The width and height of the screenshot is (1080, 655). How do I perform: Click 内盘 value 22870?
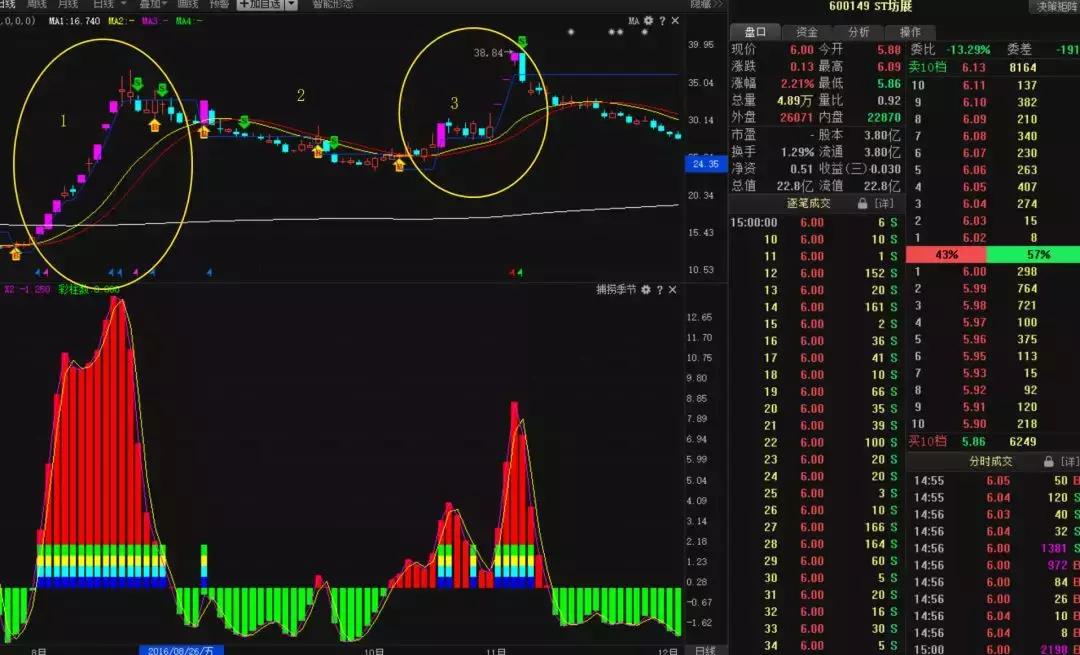pyautogui.click(x=884, y=117)
